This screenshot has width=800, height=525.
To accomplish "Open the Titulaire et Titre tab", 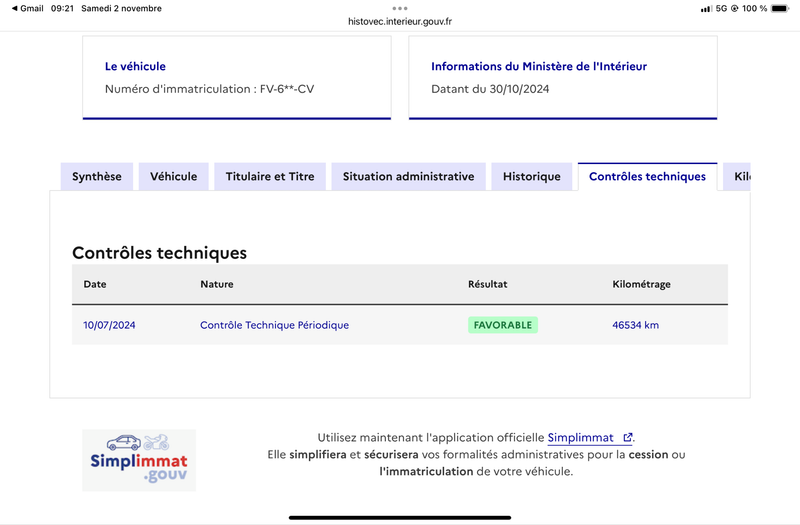I will (270, 177).
